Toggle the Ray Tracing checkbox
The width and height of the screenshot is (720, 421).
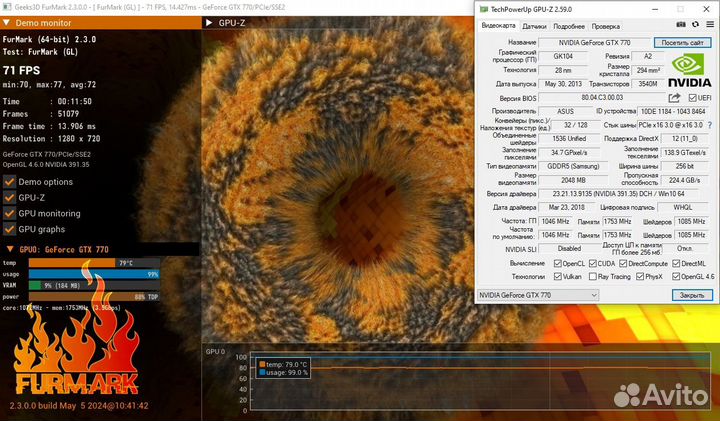click(593, 276)
